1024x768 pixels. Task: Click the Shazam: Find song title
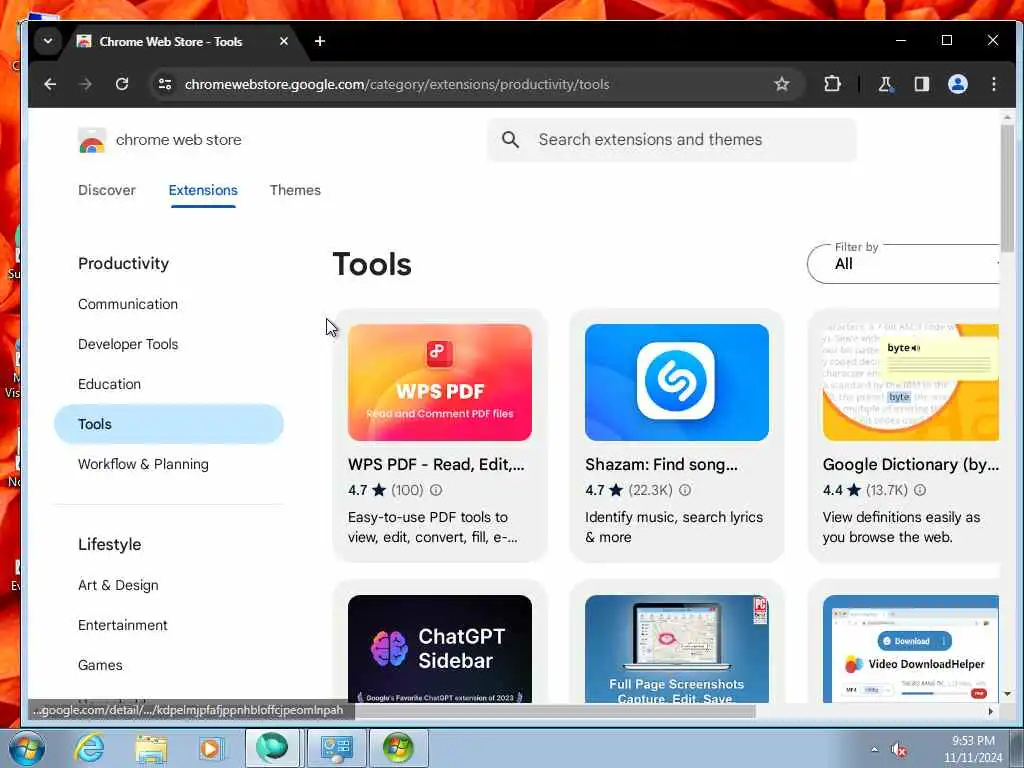coord(661,464)
